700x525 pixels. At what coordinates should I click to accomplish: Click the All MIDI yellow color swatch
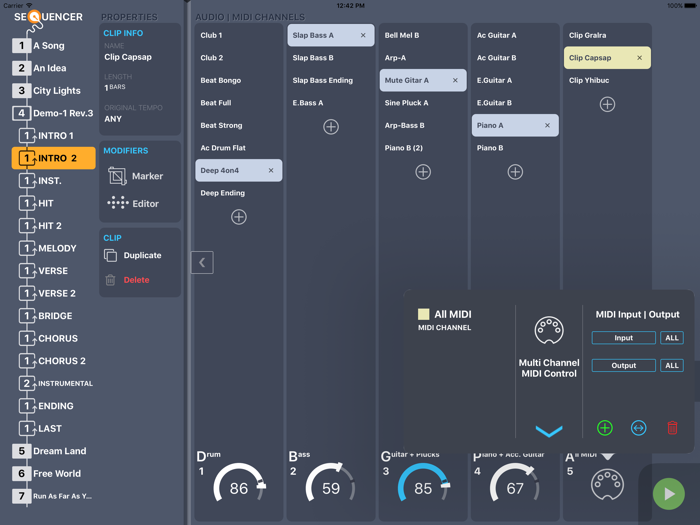[423, 314]
